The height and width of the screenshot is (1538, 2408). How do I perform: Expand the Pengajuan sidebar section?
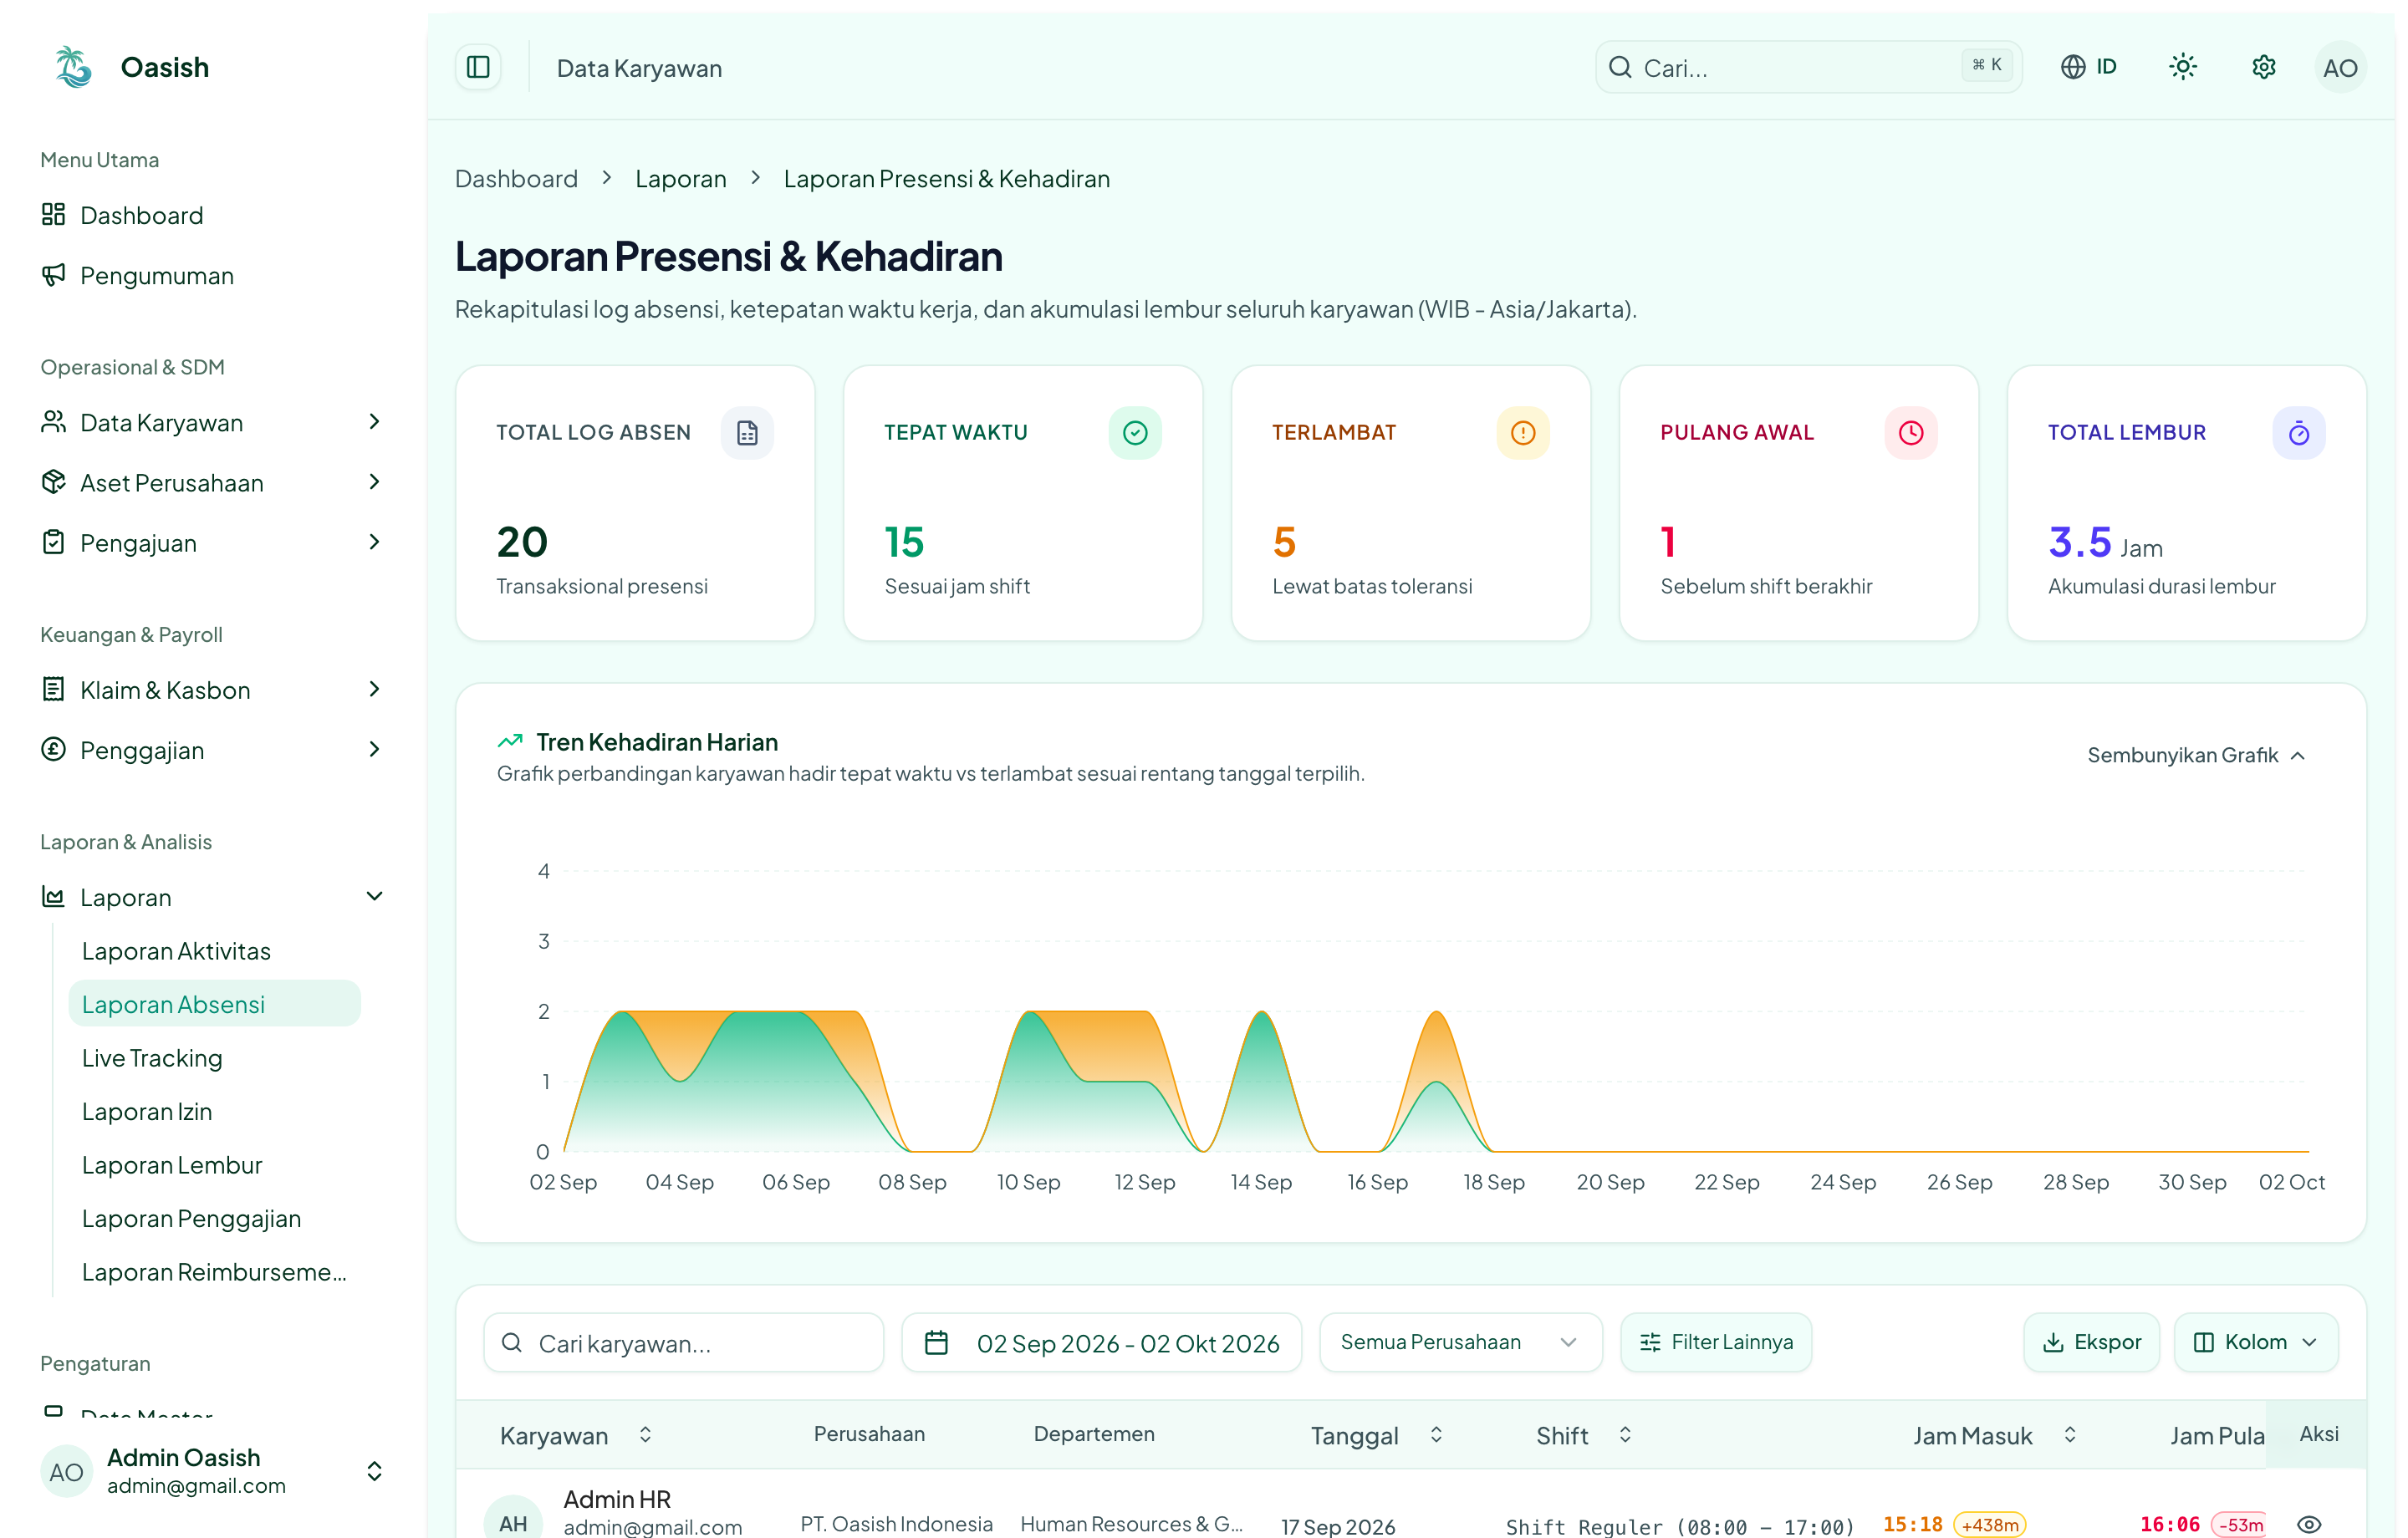pyautogui.click(x=212, y=542)
